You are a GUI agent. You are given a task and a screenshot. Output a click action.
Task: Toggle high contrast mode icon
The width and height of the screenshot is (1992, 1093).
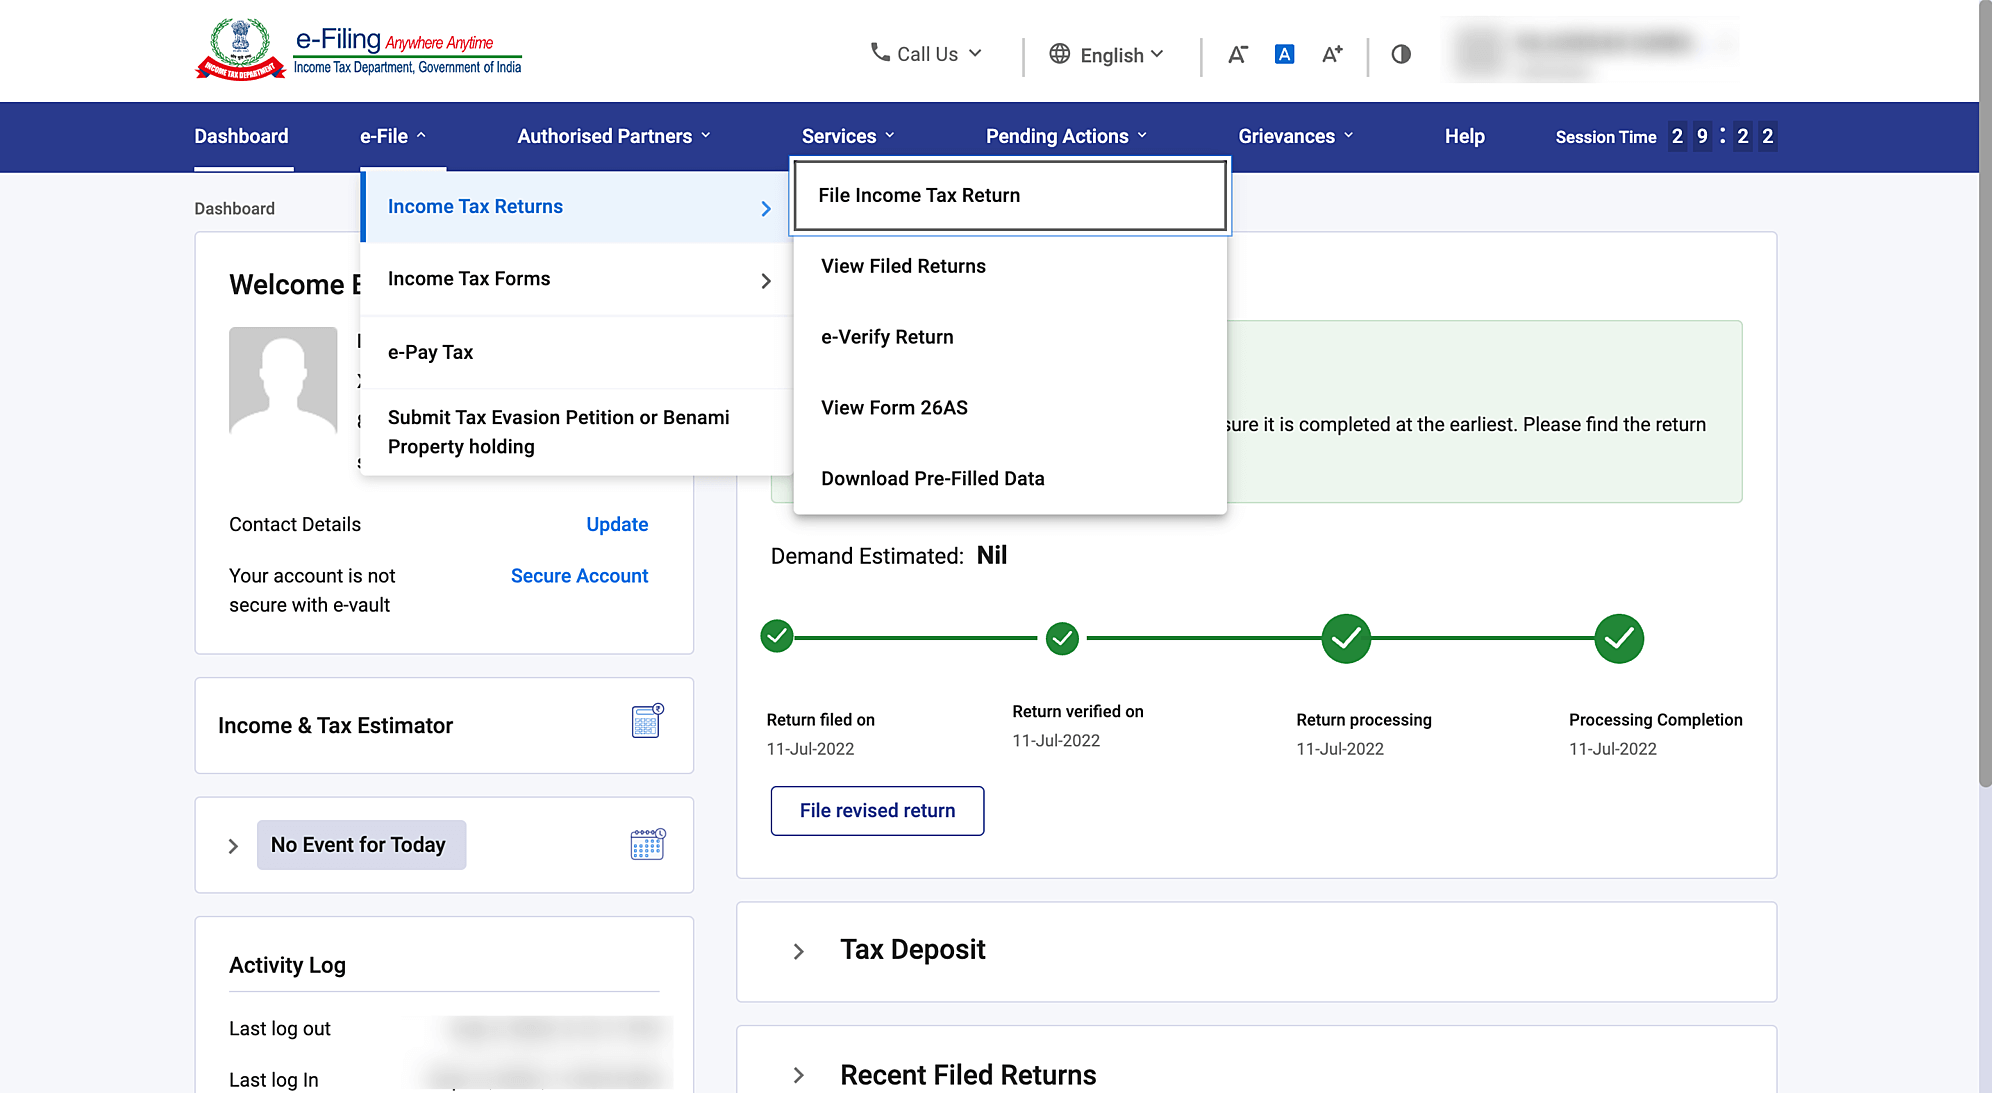1401,54
